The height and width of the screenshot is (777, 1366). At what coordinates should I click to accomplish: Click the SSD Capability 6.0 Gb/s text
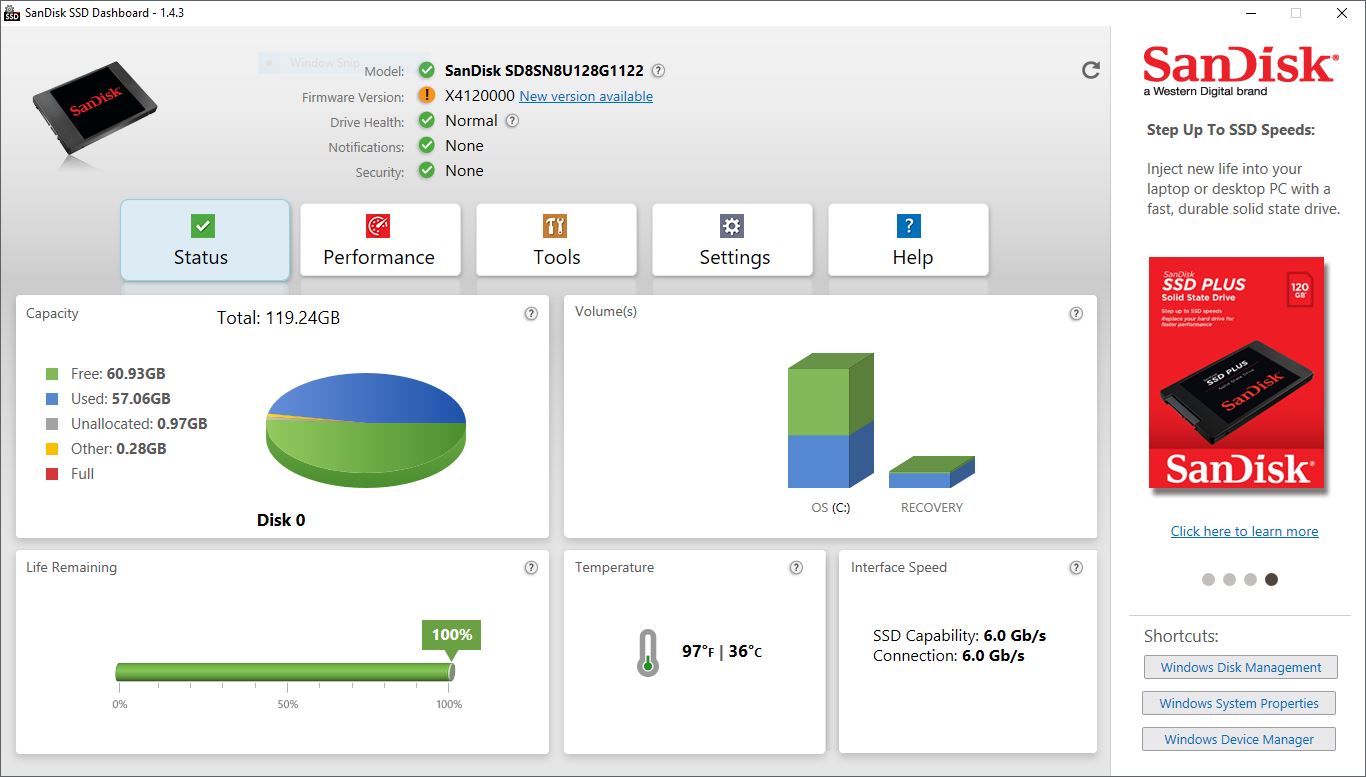(959, 635)
